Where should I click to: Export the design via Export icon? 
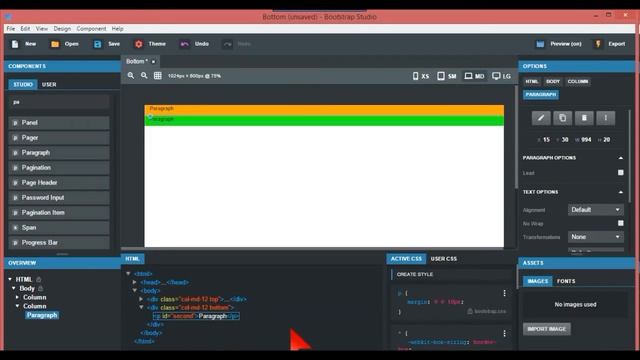tap(598, 44)
